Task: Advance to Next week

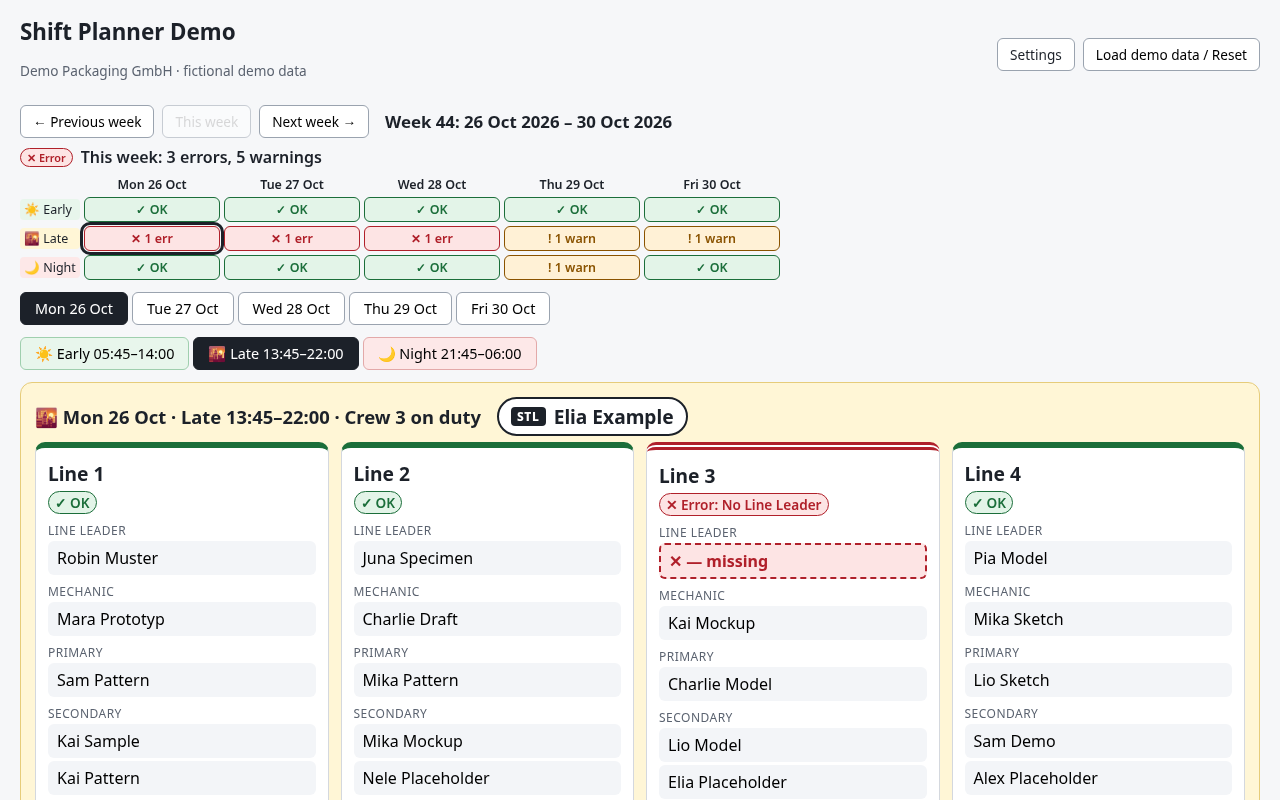Action: (314, 122)
